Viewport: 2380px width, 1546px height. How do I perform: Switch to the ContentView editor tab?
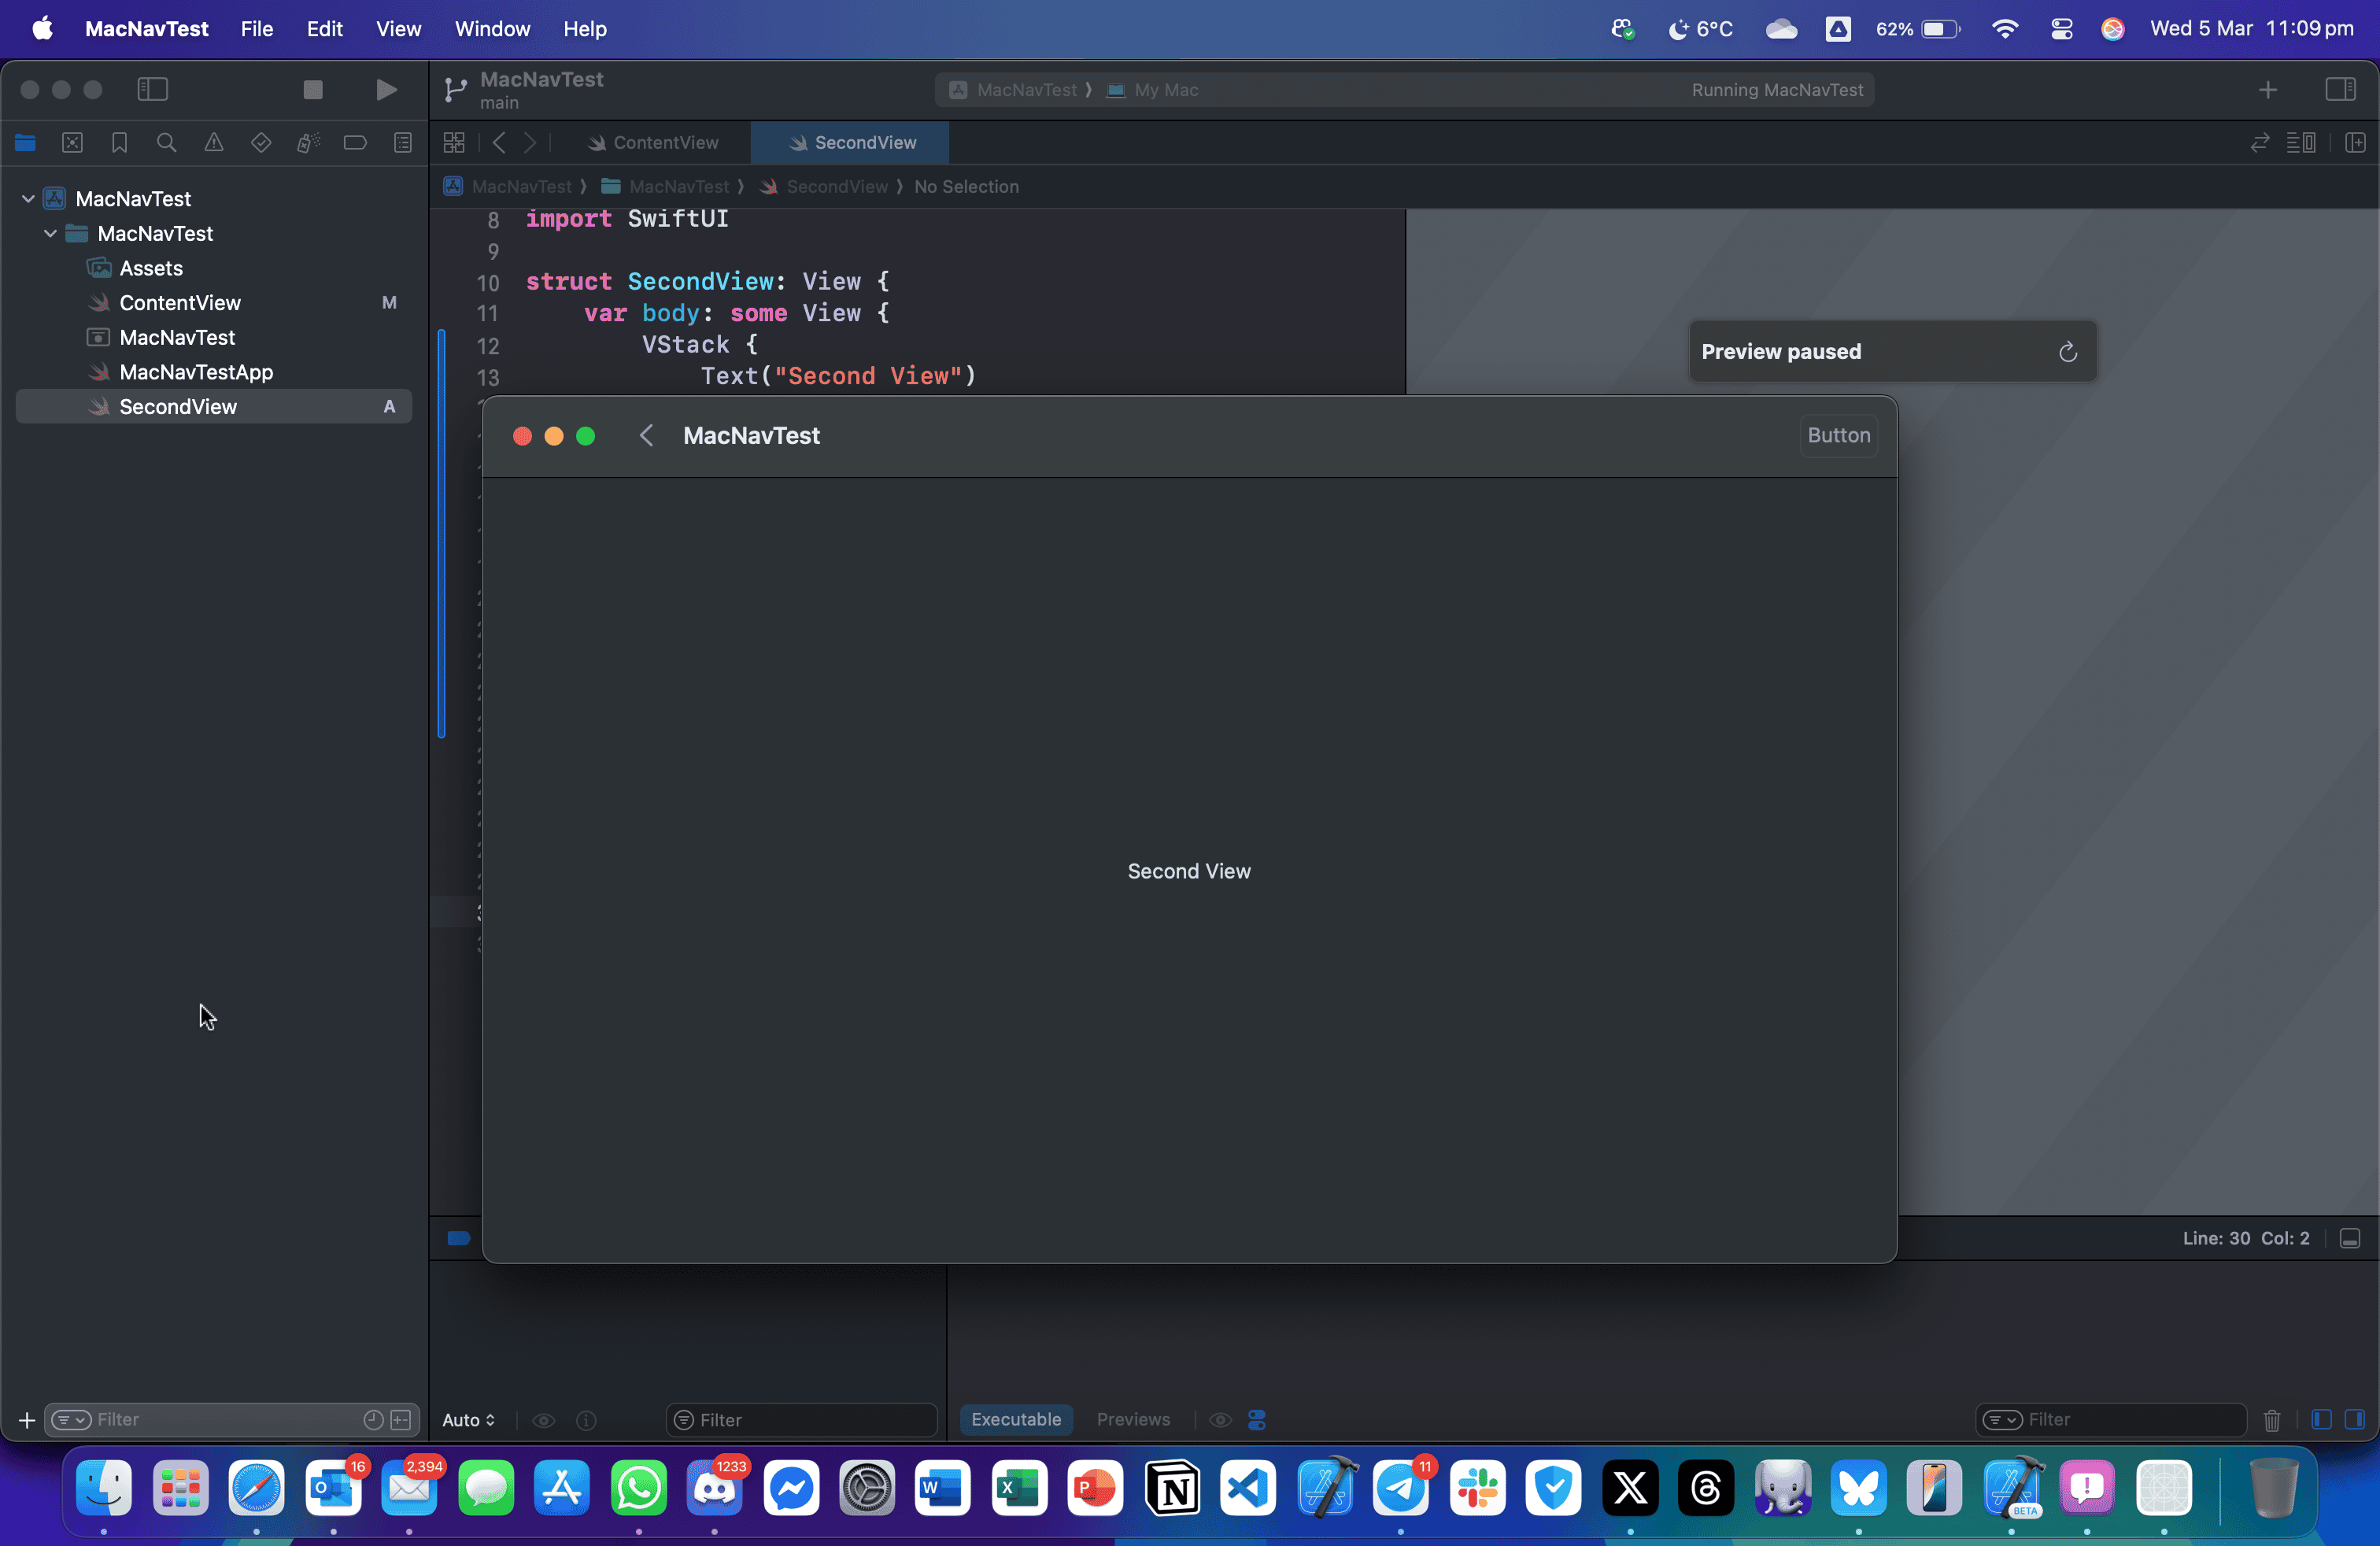click(x=653, y=143)
